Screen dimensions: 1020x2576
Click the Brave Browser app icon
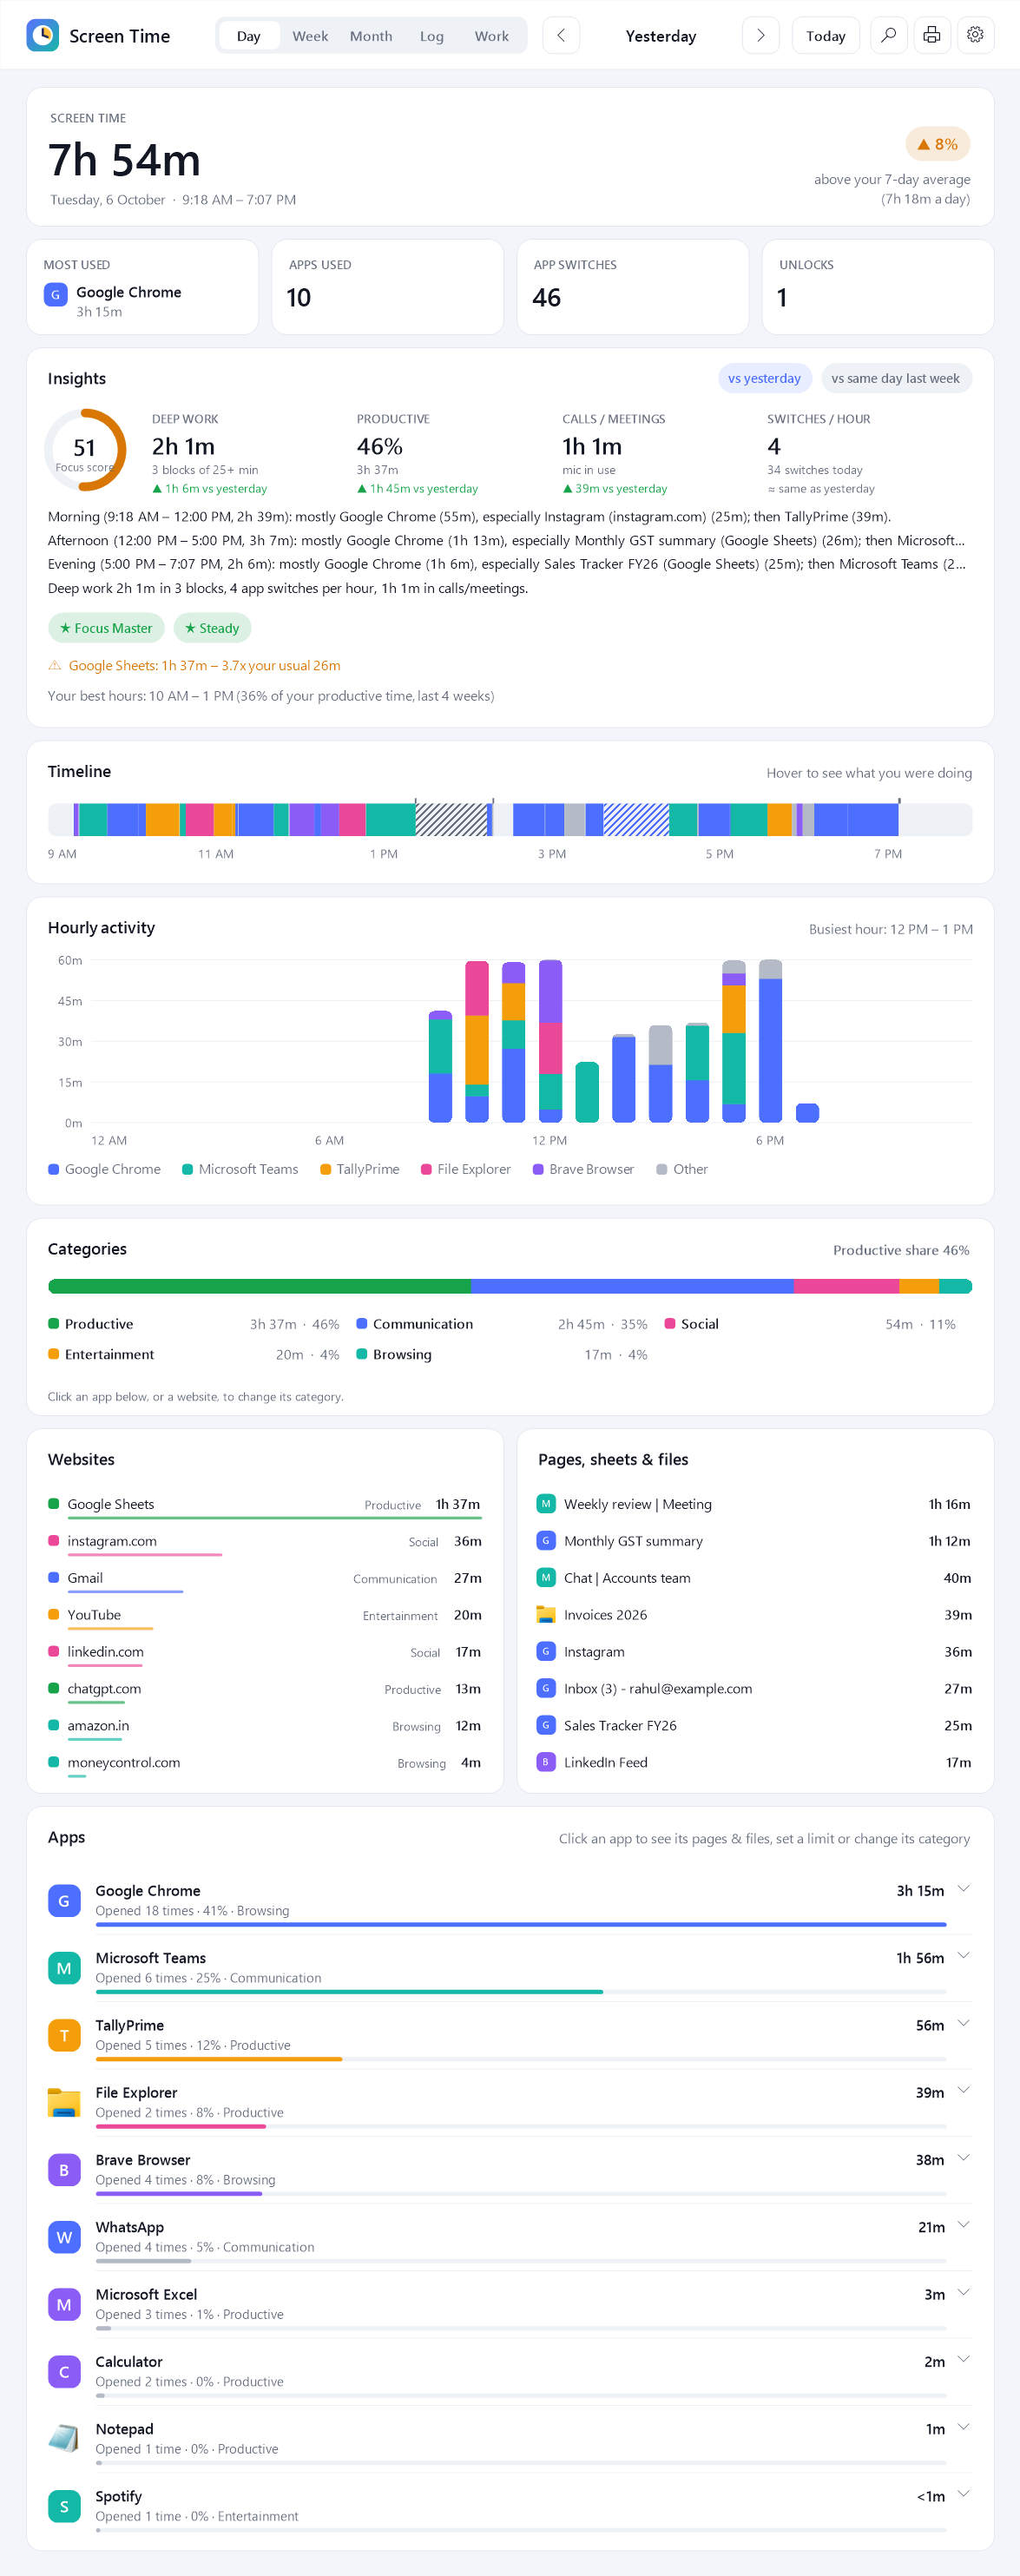click(64, 2169)
